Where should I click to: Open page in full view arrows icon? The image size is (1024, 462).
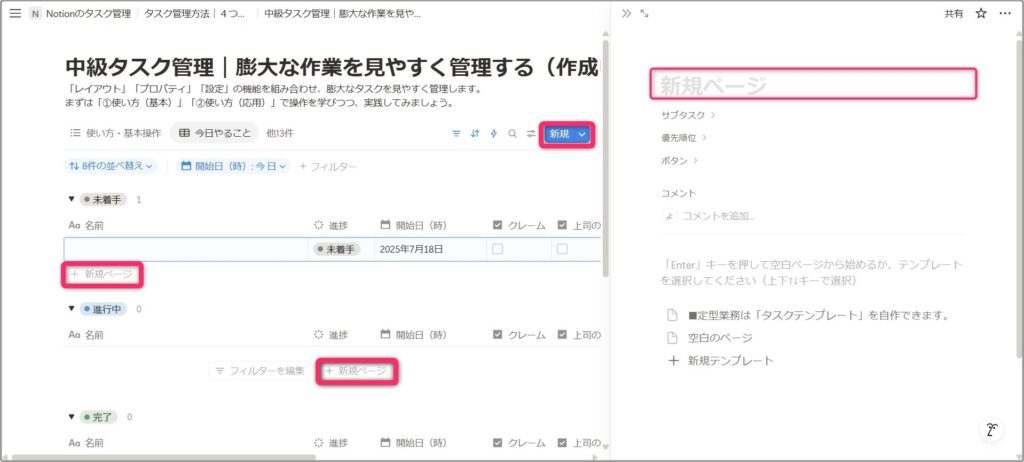tap(645, 13)
